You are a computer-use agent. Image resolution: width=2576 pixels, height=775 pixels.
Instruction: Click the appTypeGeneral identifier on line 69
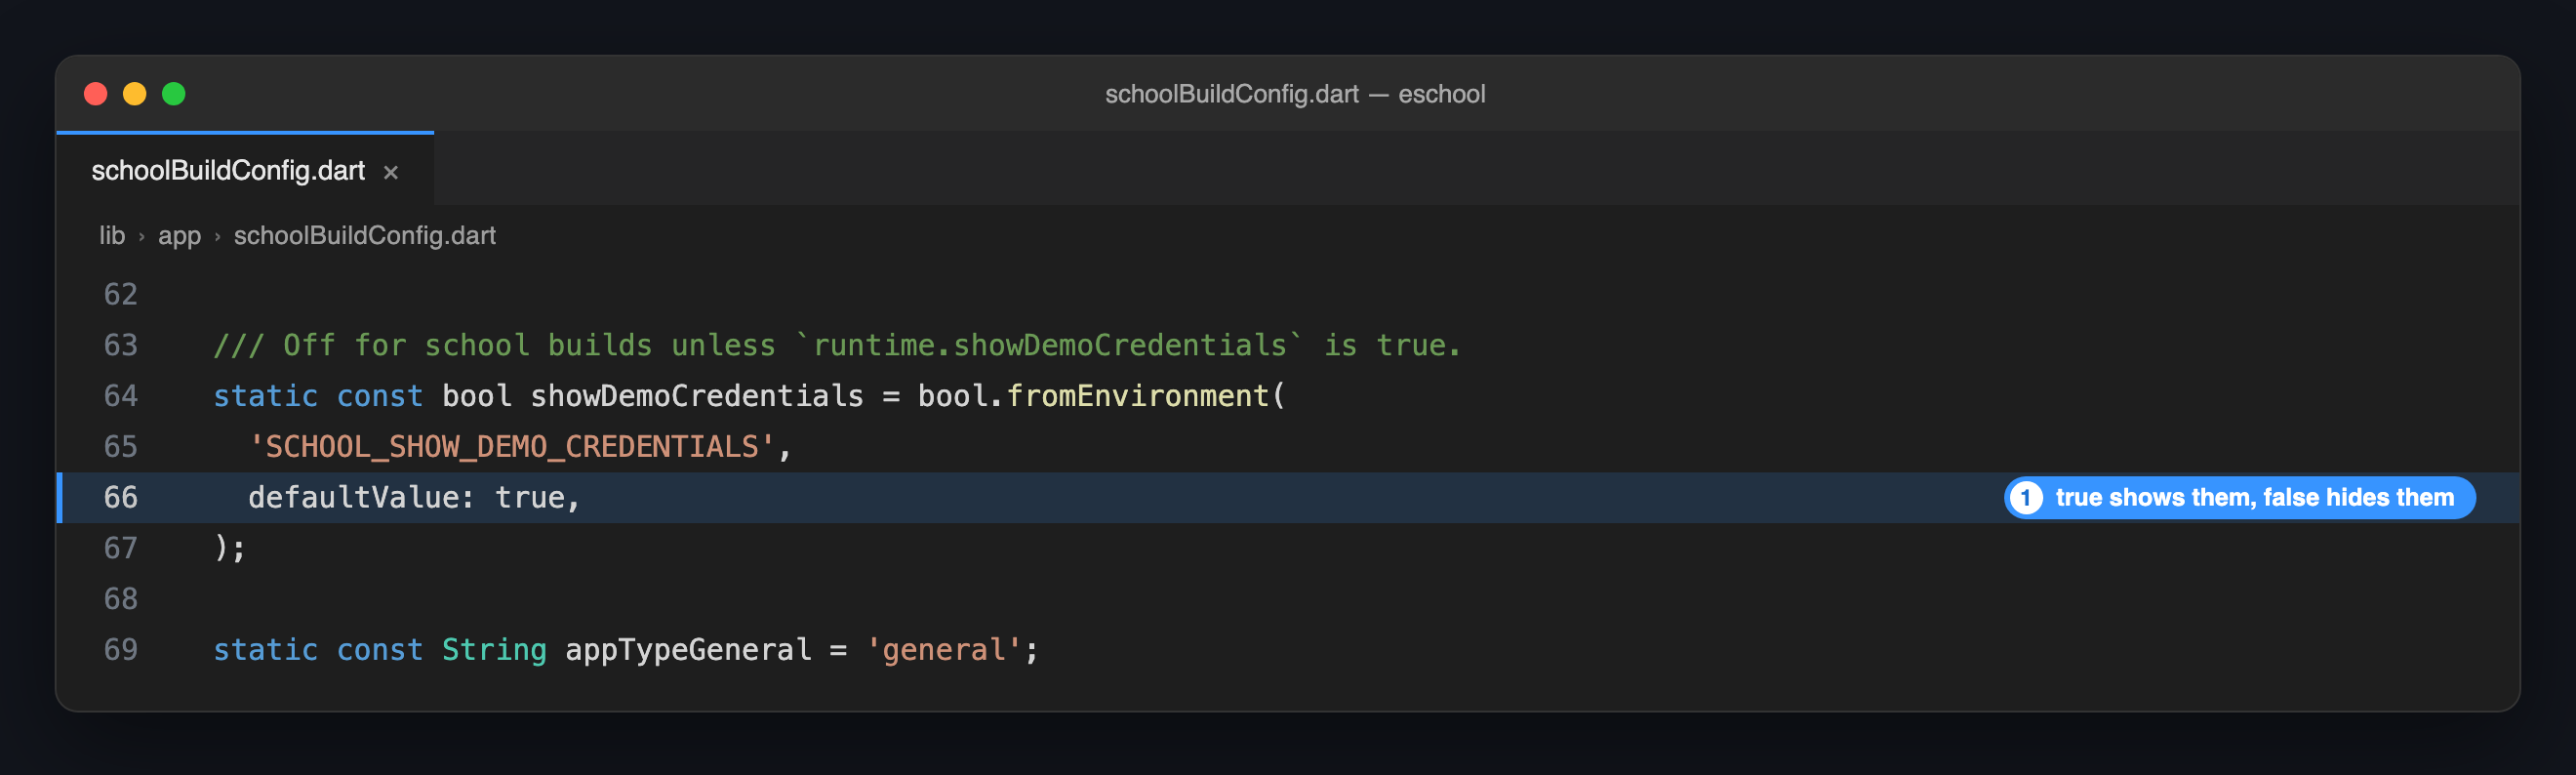click(x=688, y=650)
